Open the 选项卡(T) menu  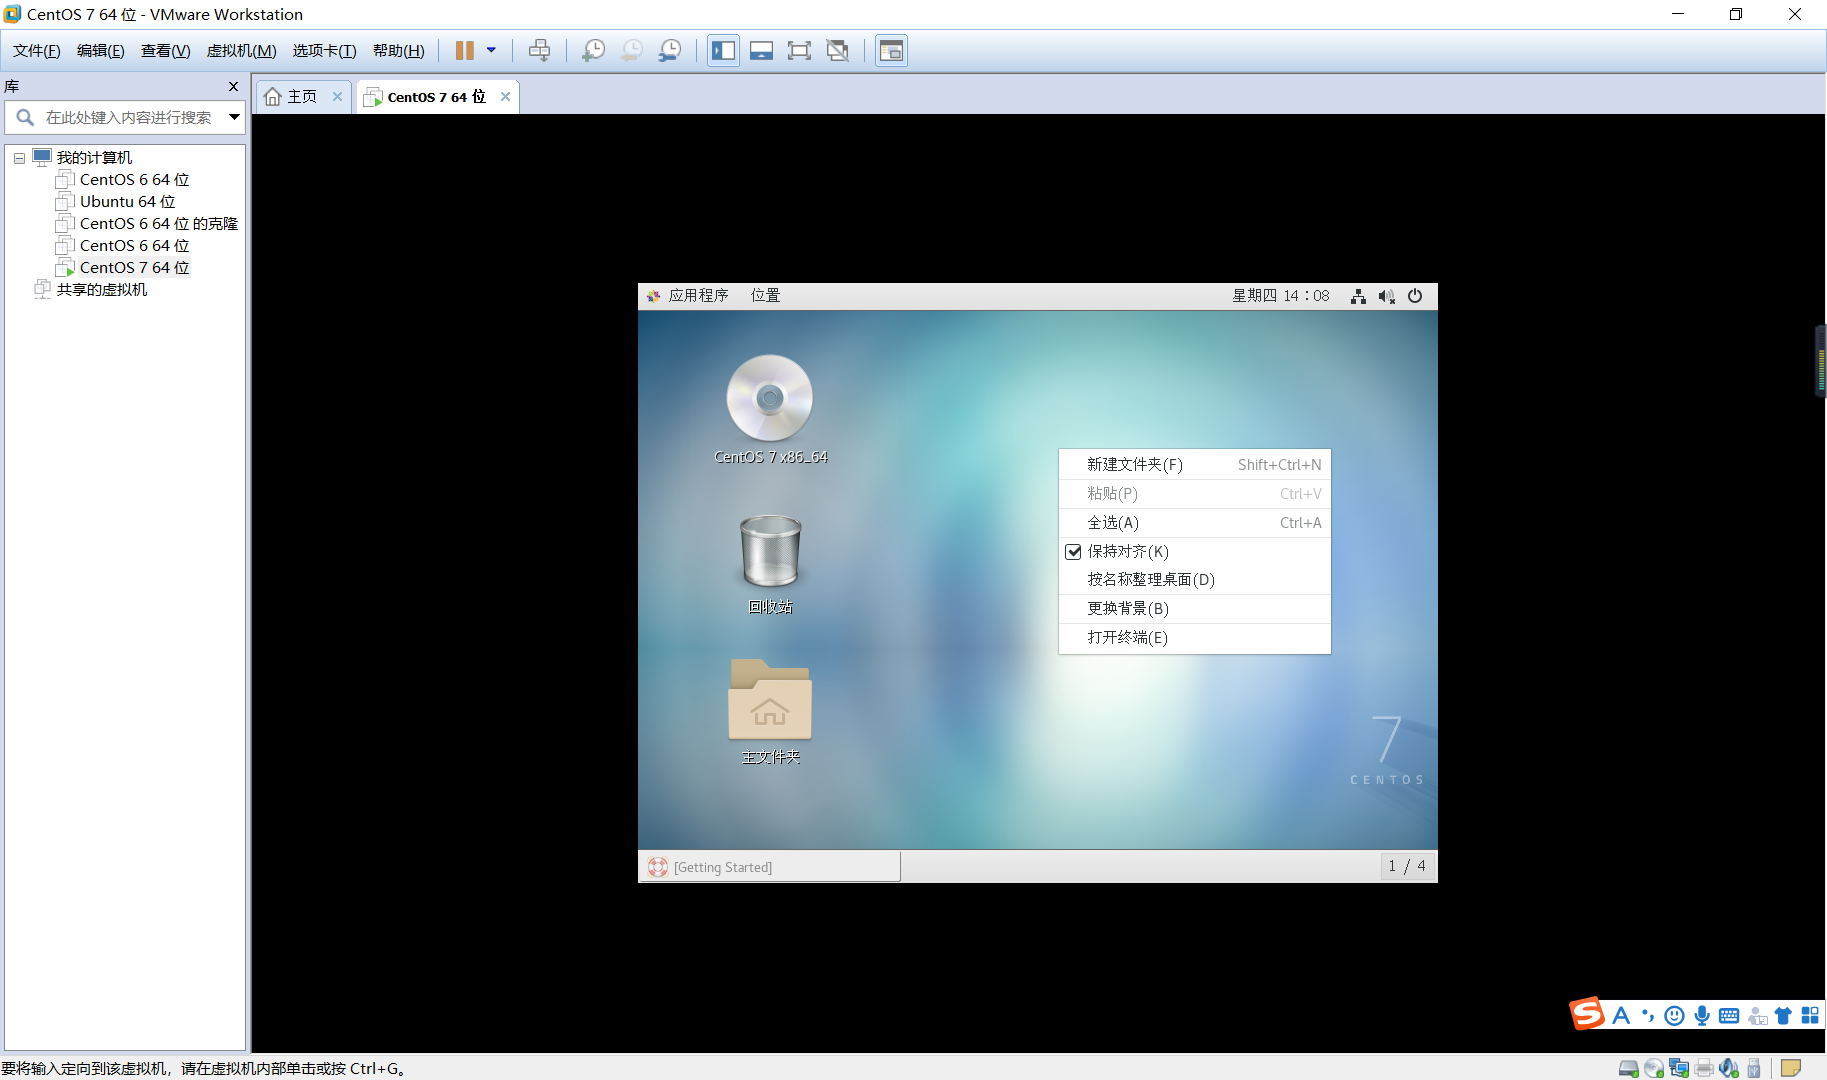325,51
